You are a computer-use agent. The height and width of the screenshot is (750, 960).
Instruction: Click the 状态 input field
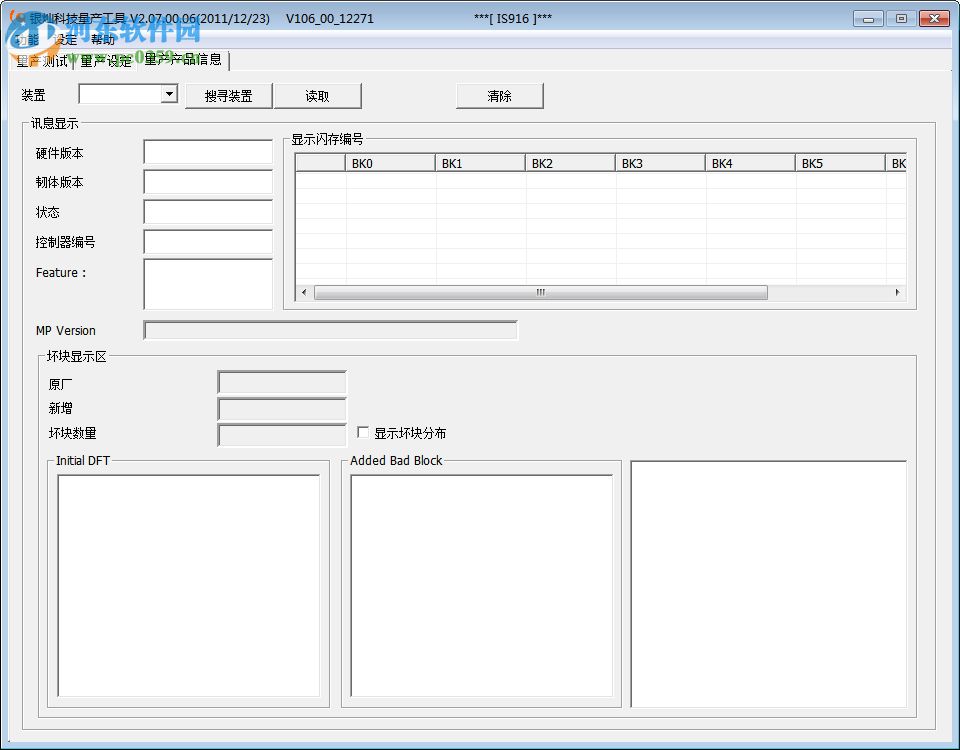208,212
